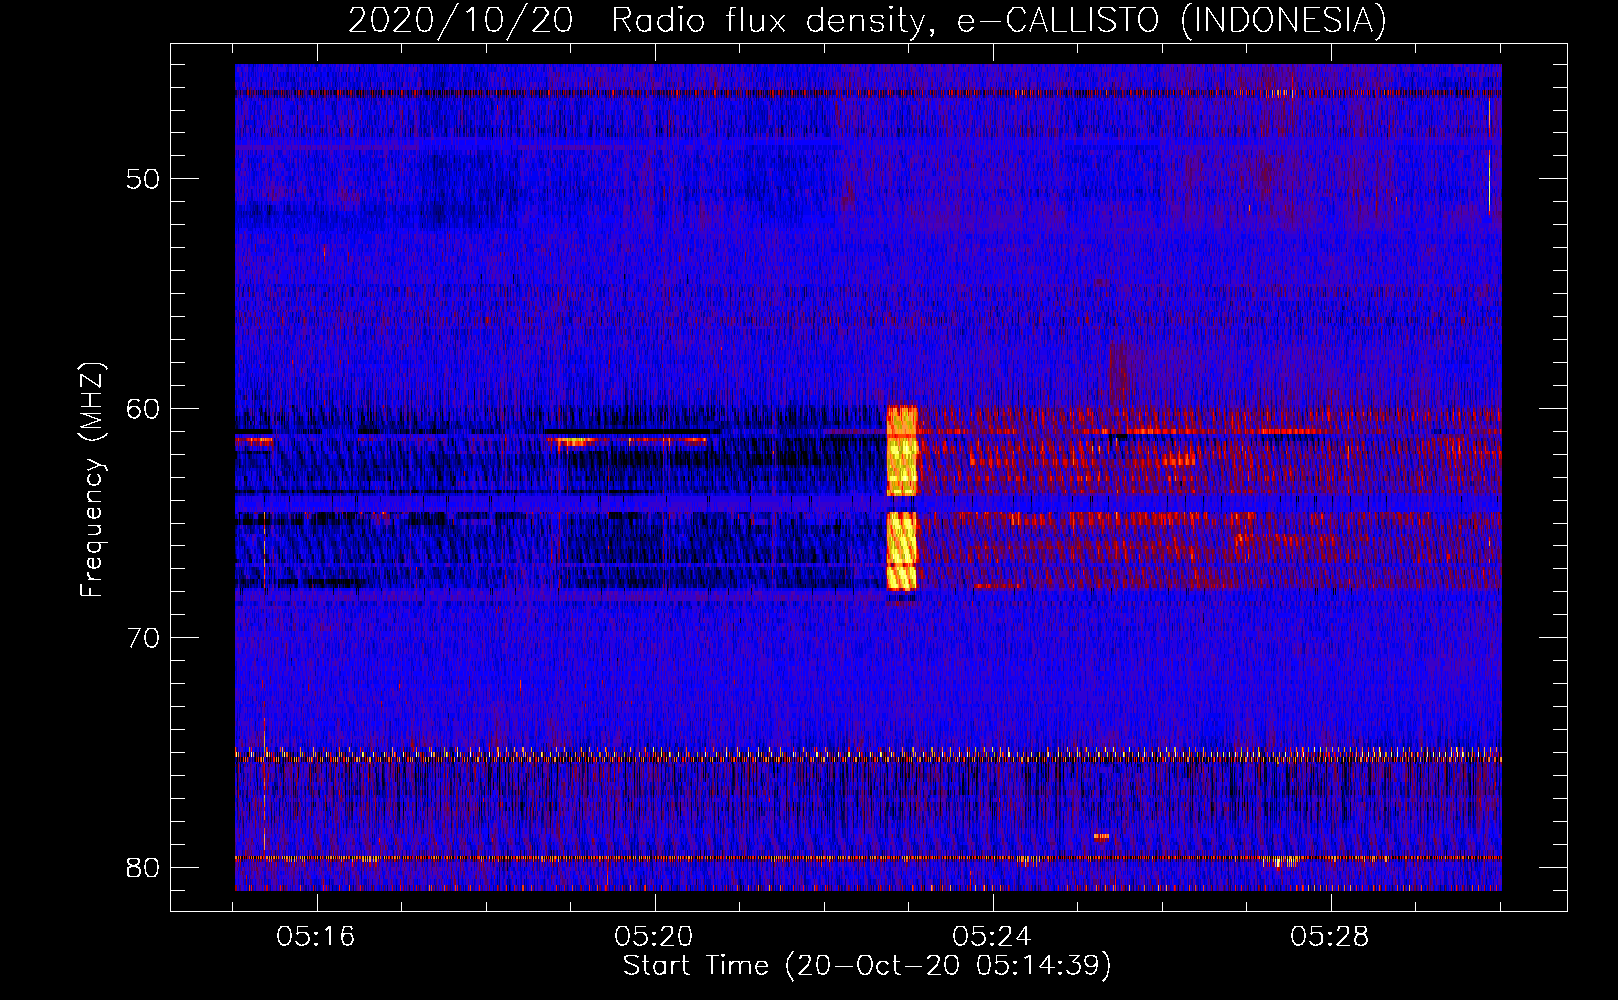Click the 05:28 time tick label
Viewport: 1618px width, 1000px height.
1330,937
